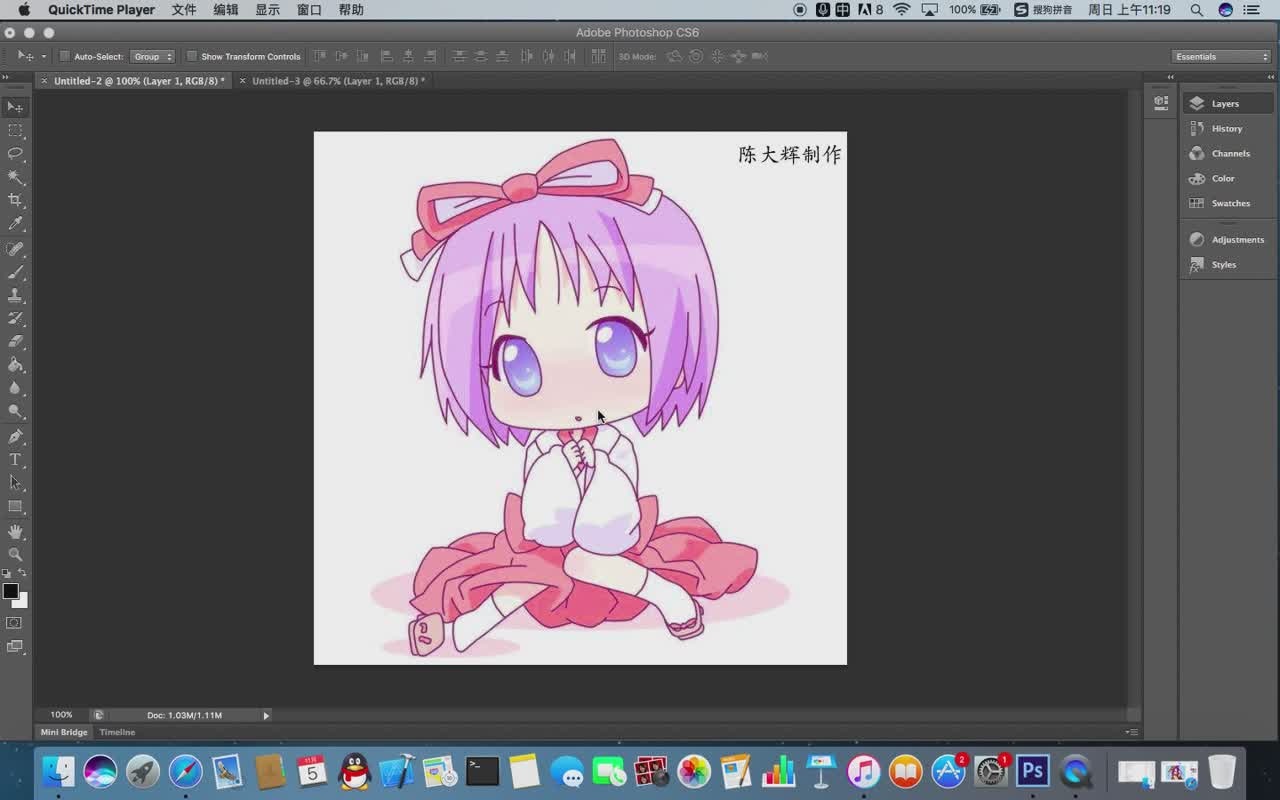Click the foreground color swatch
Viewport: 1280px width, 800px height.
(x=9, y=590)
